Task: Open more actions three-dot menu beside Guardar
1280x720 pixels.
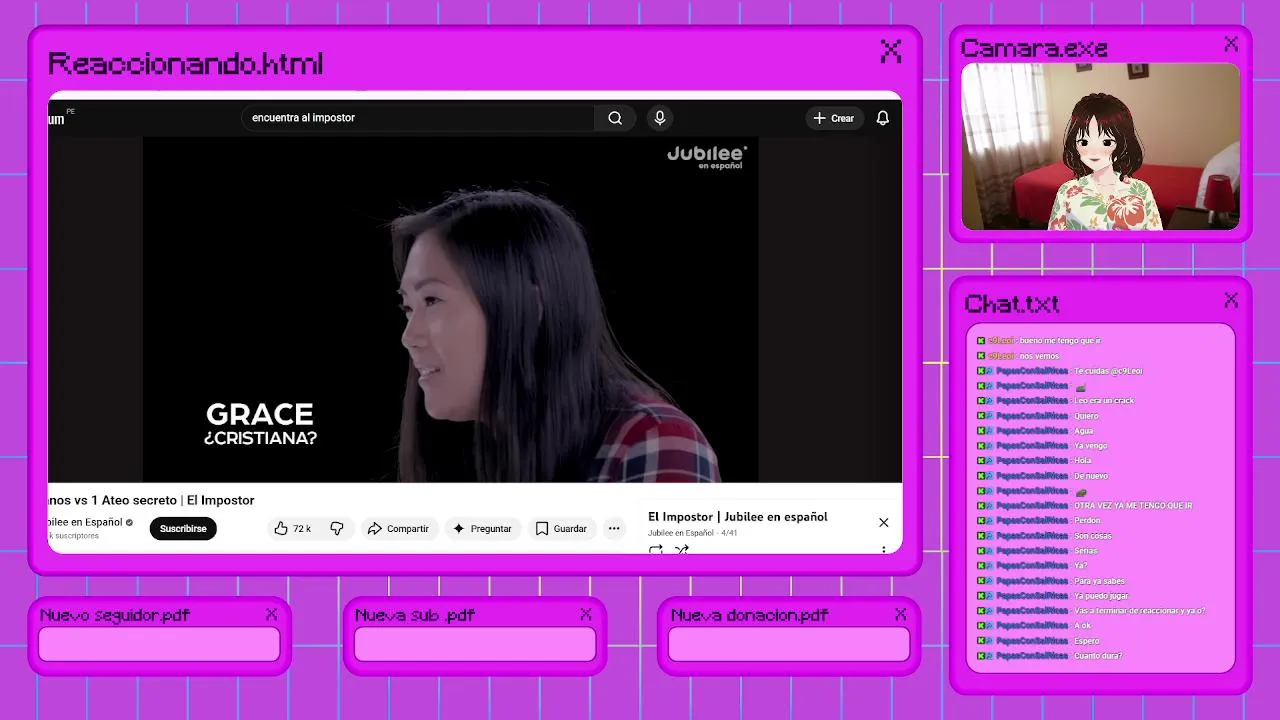Action: click(614, 528)
